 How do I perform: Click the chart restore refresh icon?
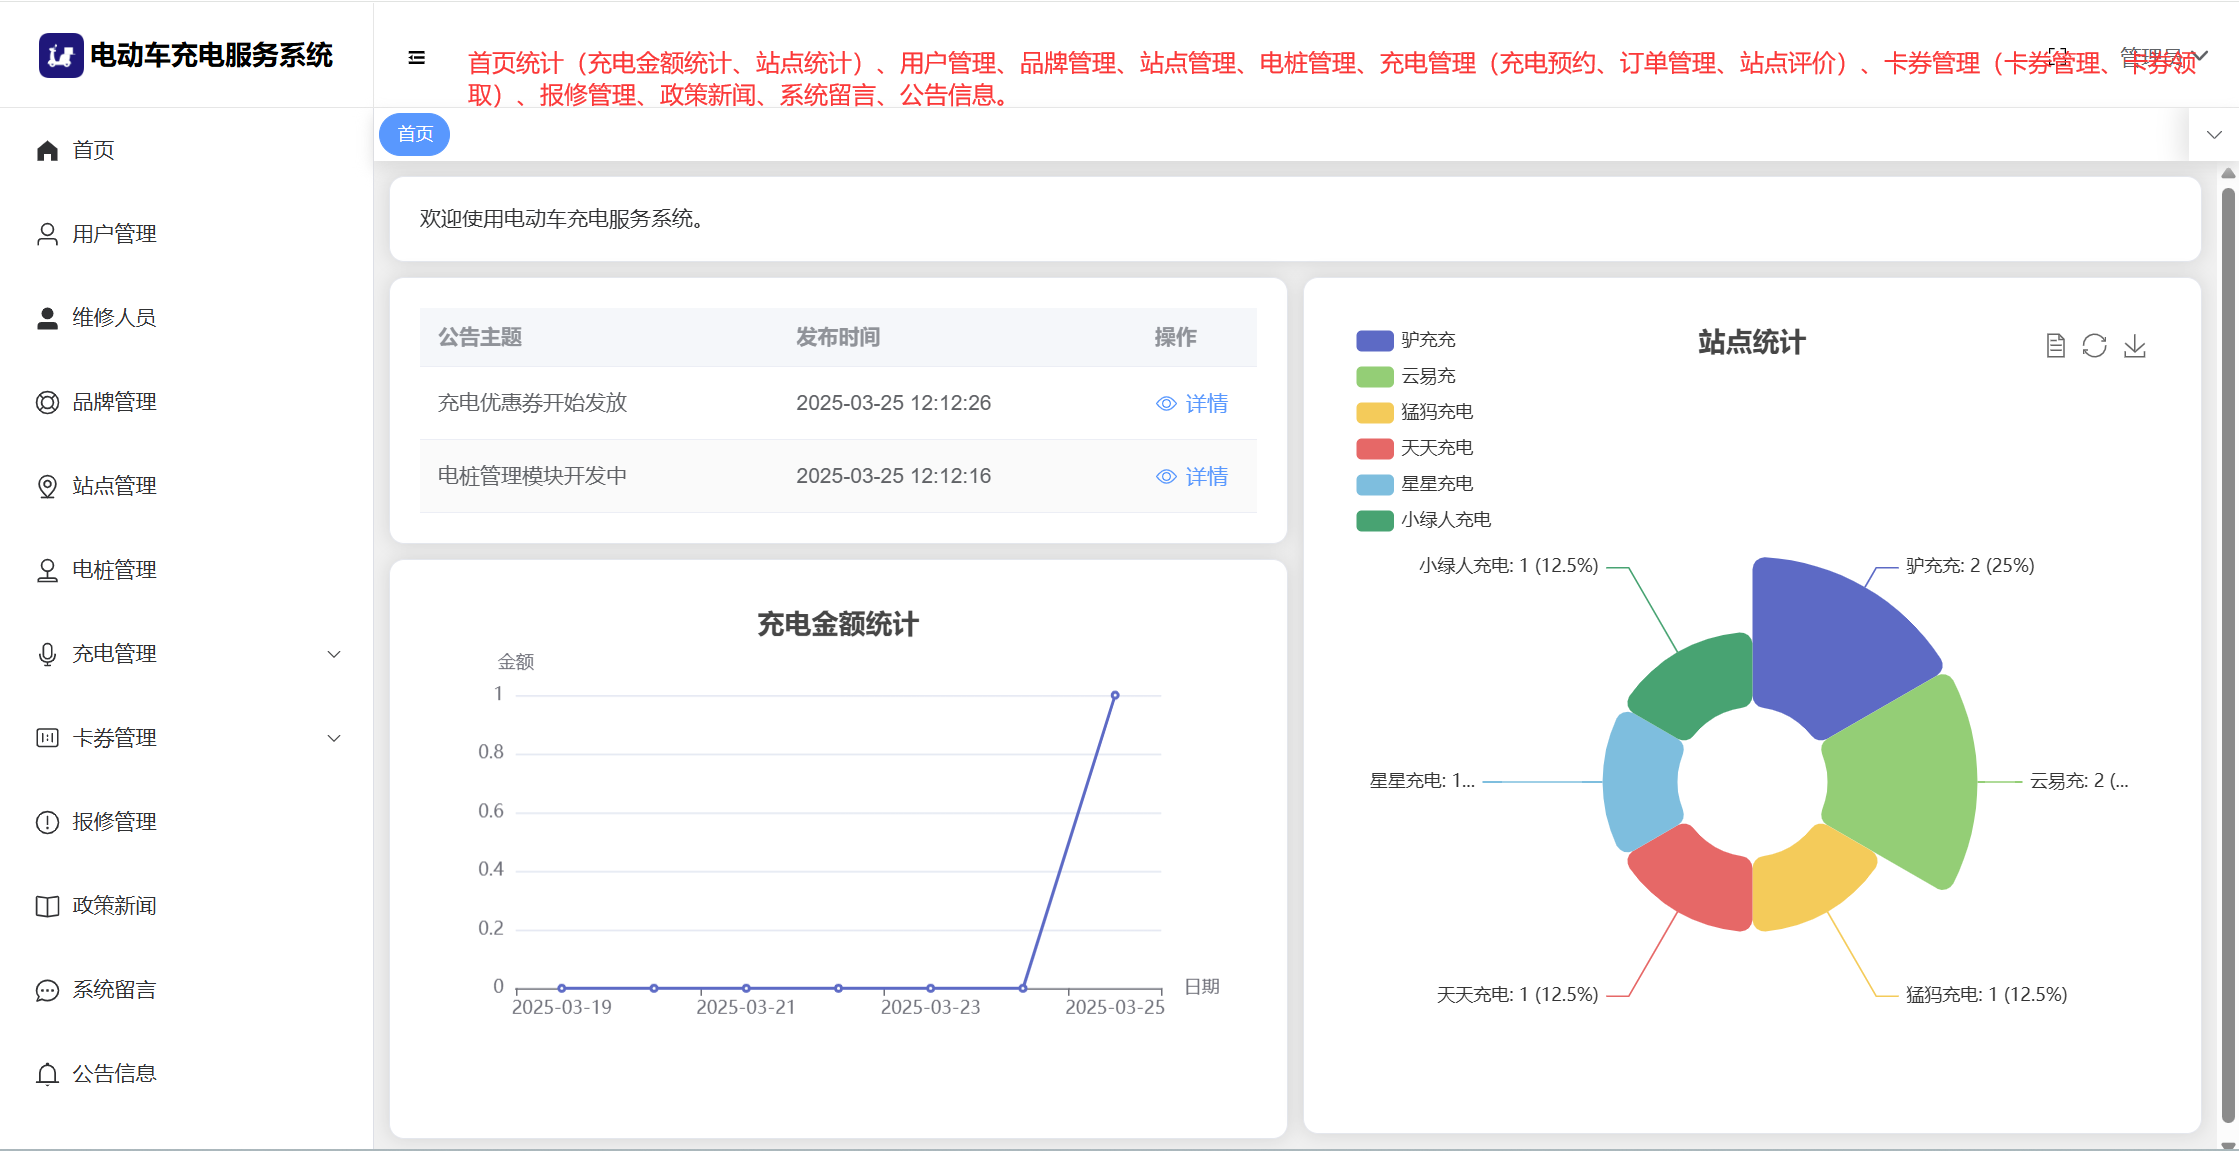pyautogui.click(x=2094, y=346)
